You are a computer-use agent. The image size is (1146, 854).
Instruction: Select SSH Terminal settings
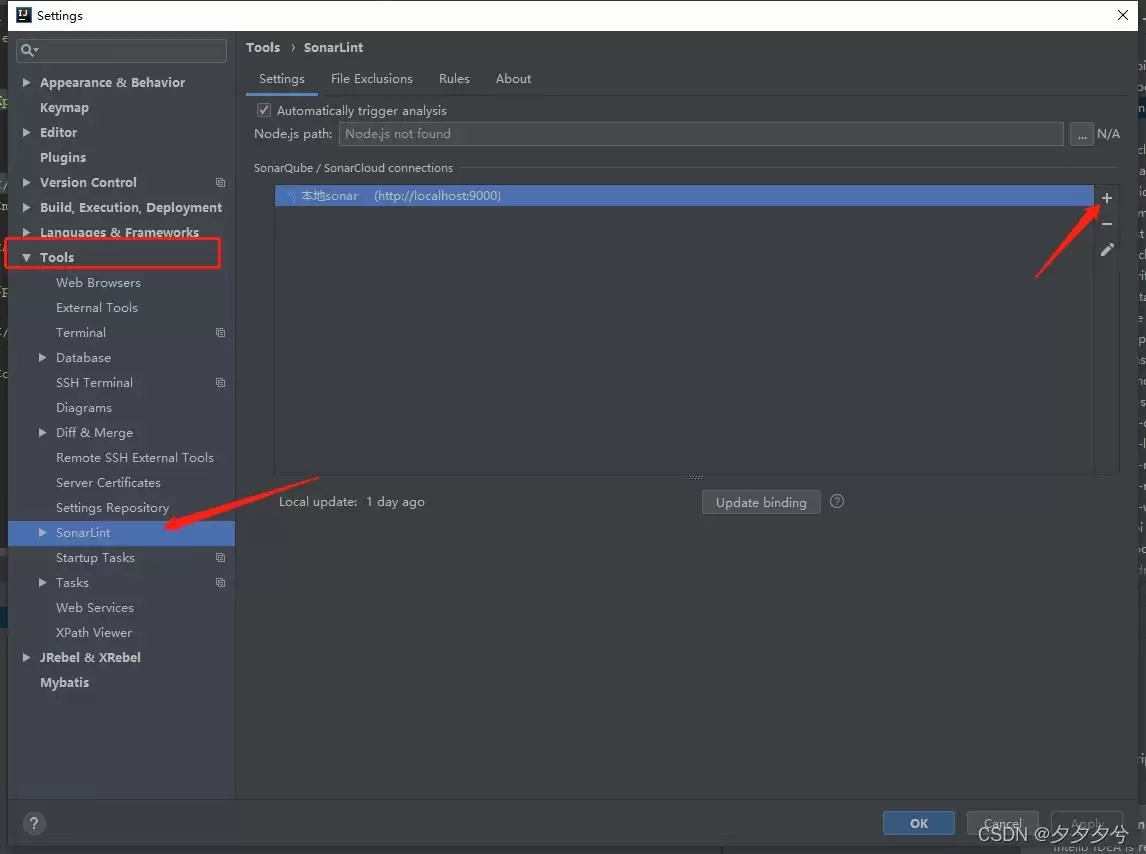pos(94,382)
